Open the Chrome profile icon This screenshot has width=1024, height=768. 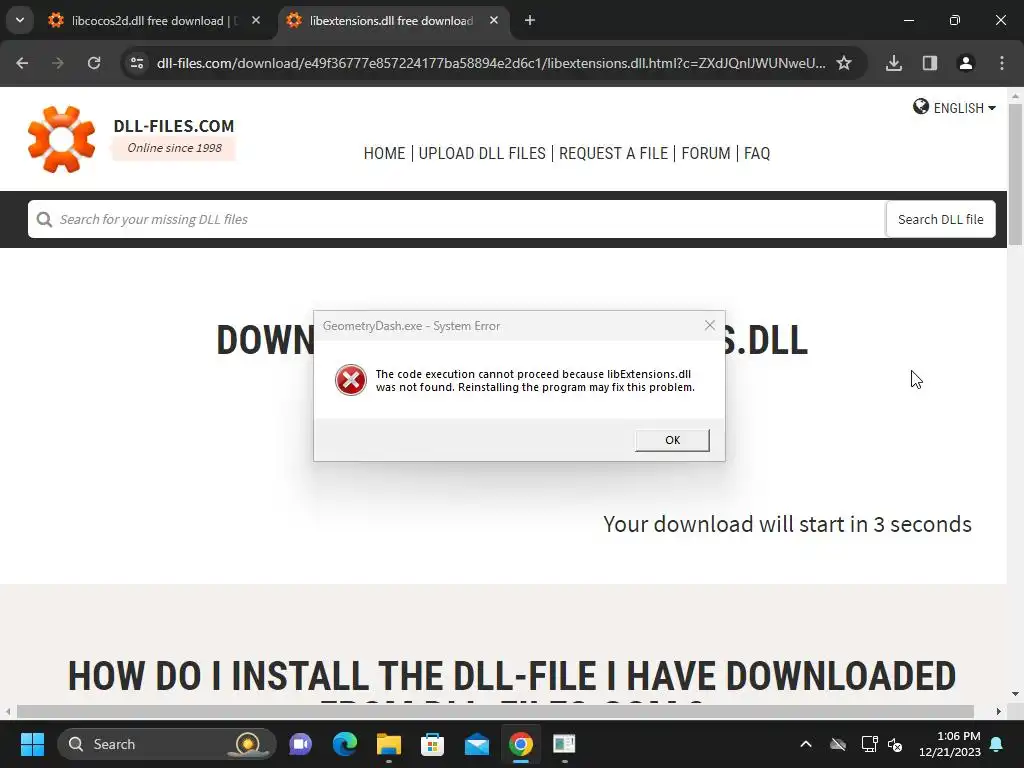click(966, 63)
